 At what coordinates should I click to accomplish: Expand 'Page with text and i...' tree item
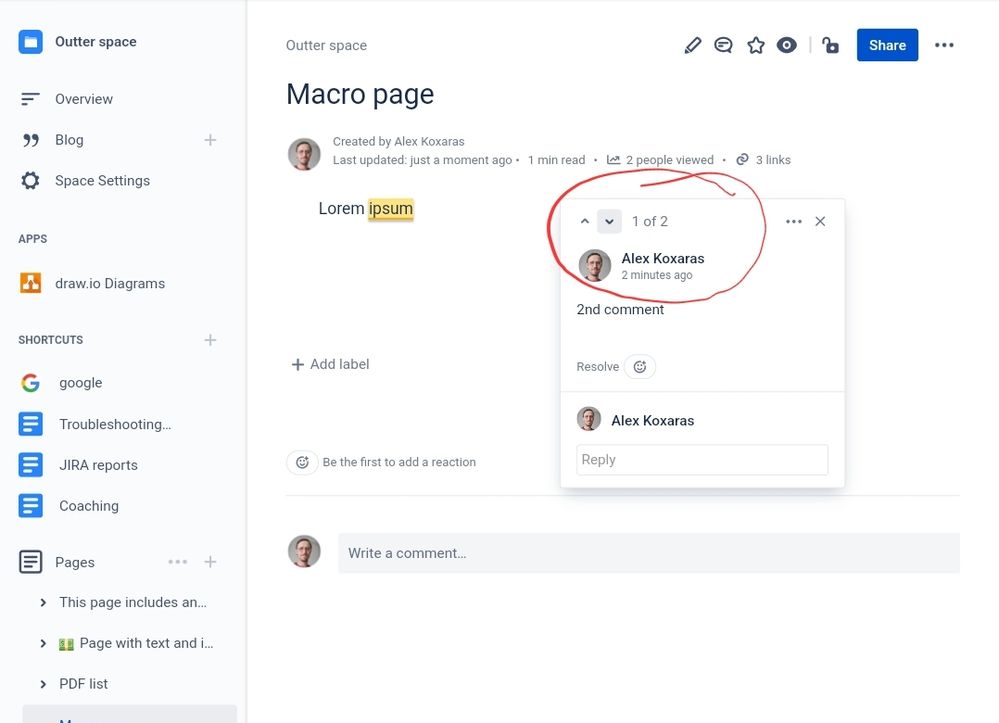(x=43, y=643)
